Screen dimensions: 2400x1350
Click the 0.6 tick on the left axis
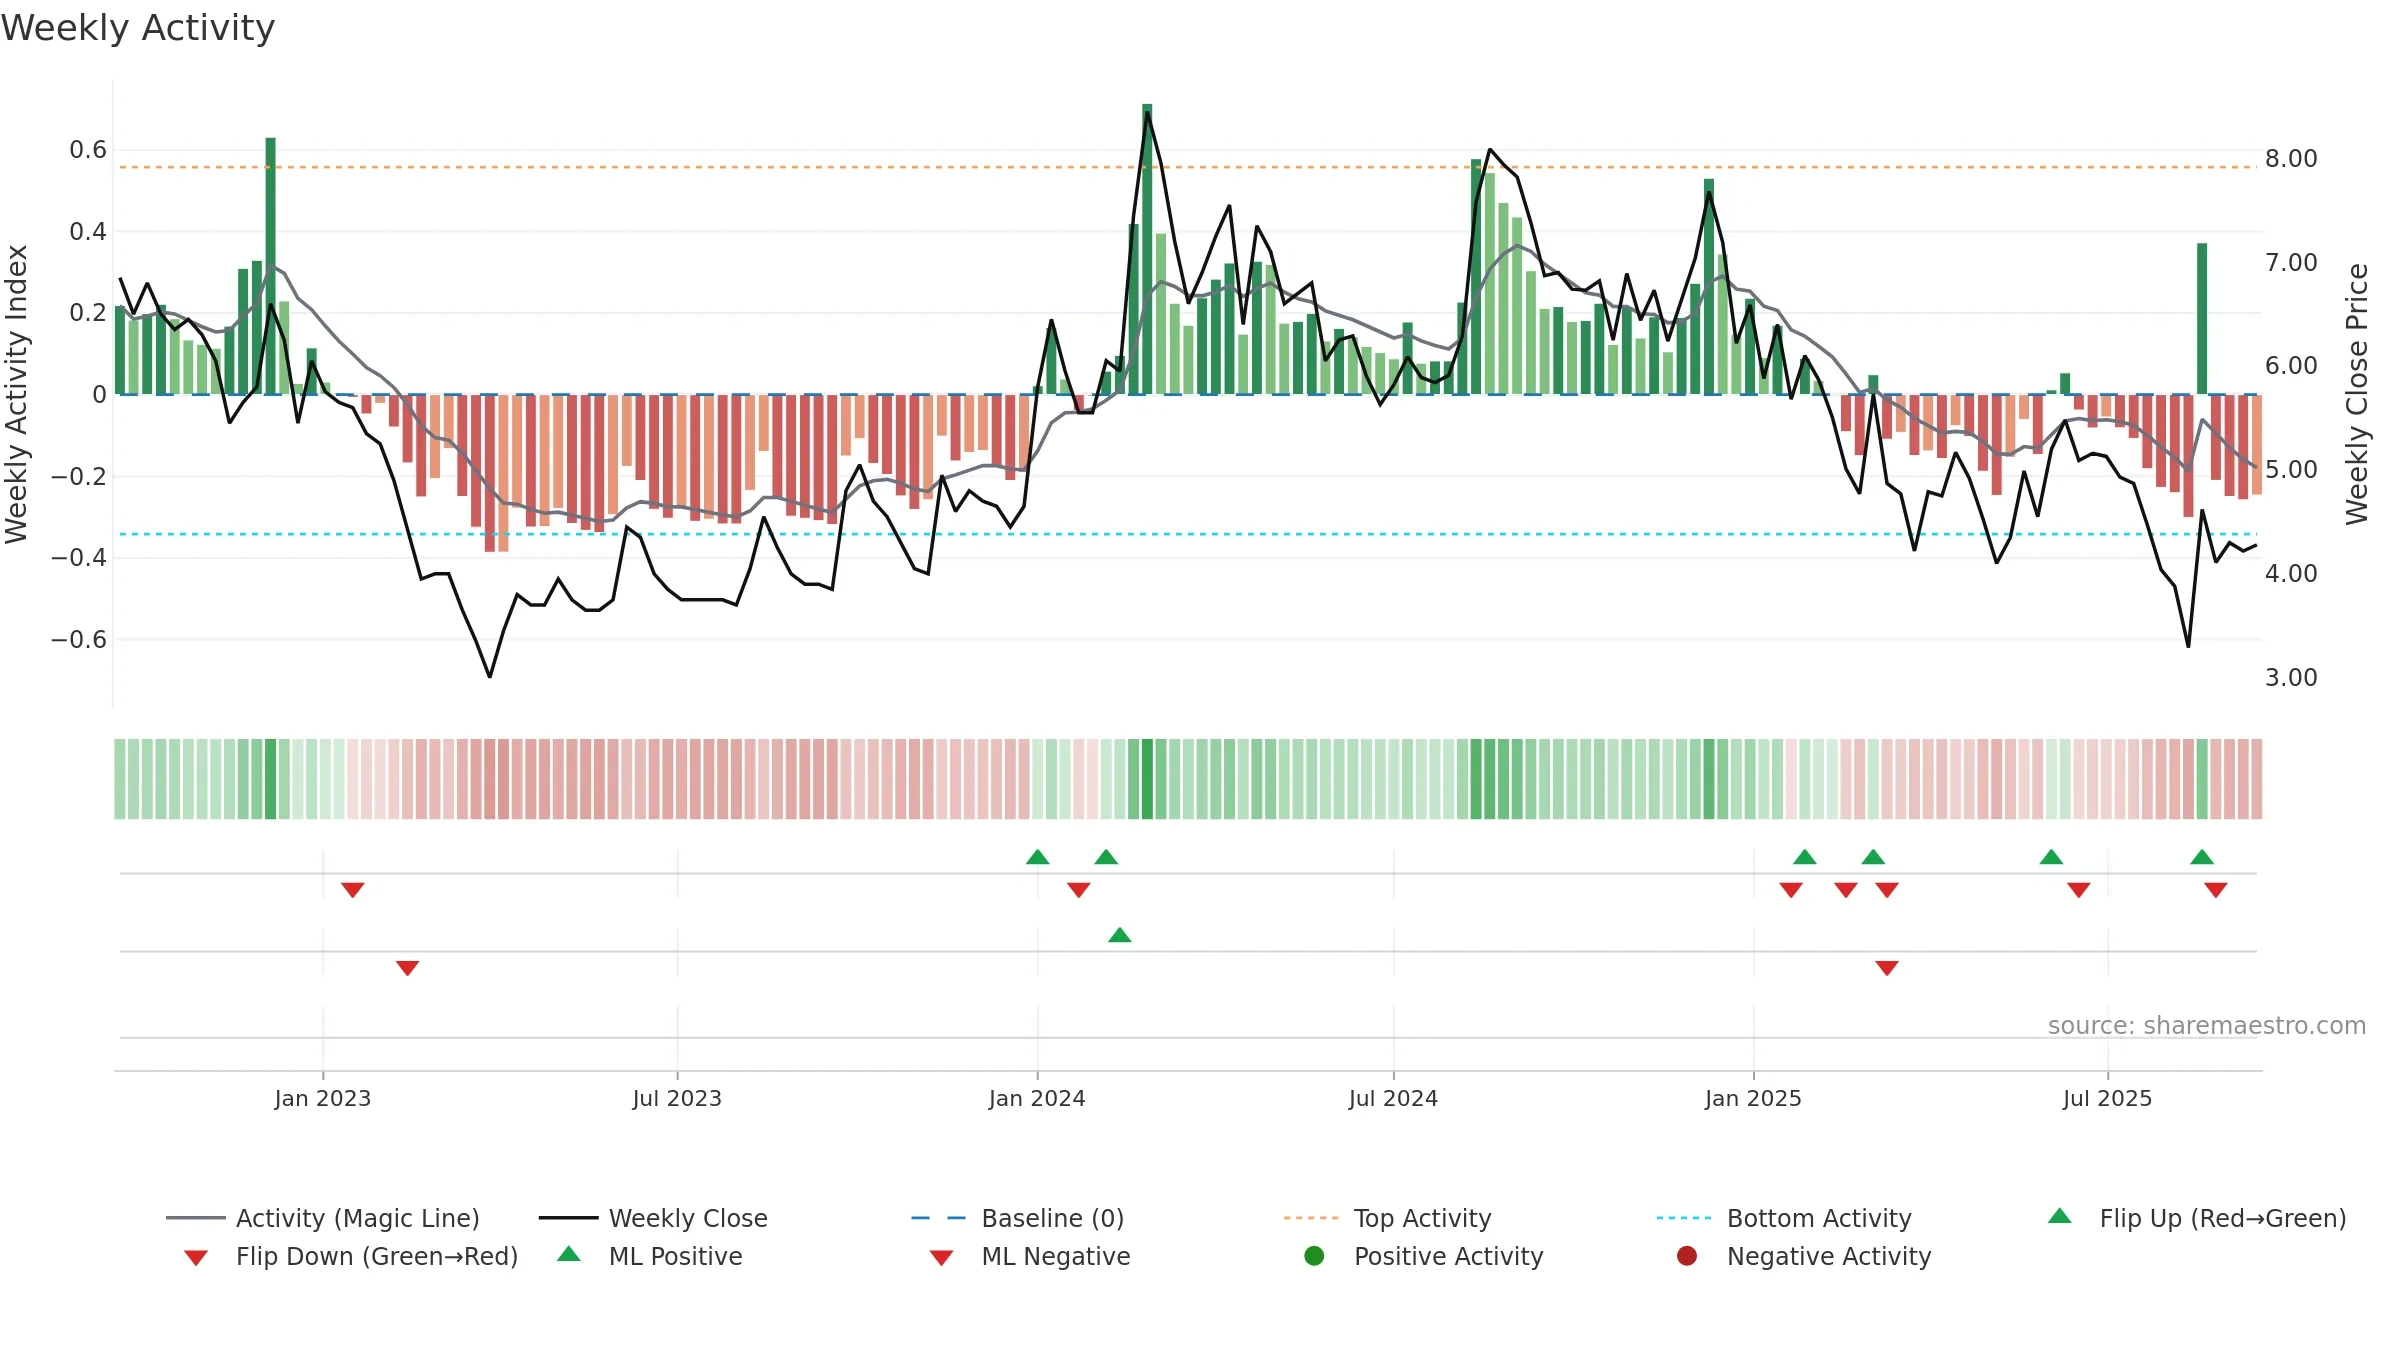coord(88,150)
